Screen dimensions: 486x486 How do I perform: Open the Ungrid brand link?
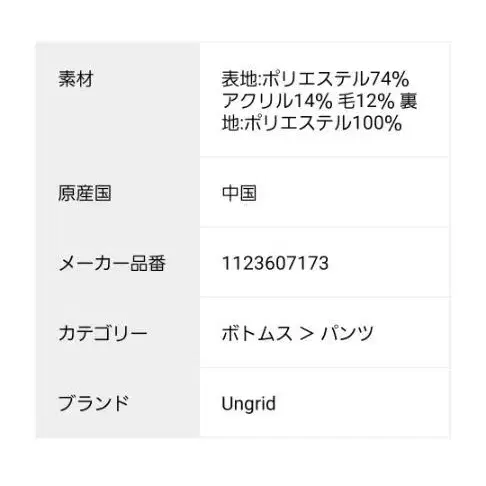249,404
